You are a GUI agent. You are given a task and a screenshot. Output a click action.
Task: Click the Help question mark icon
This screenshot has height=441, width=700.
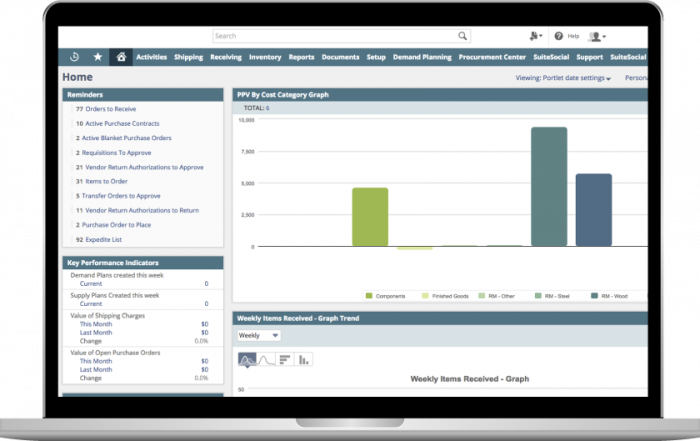(x=558, y=36)
